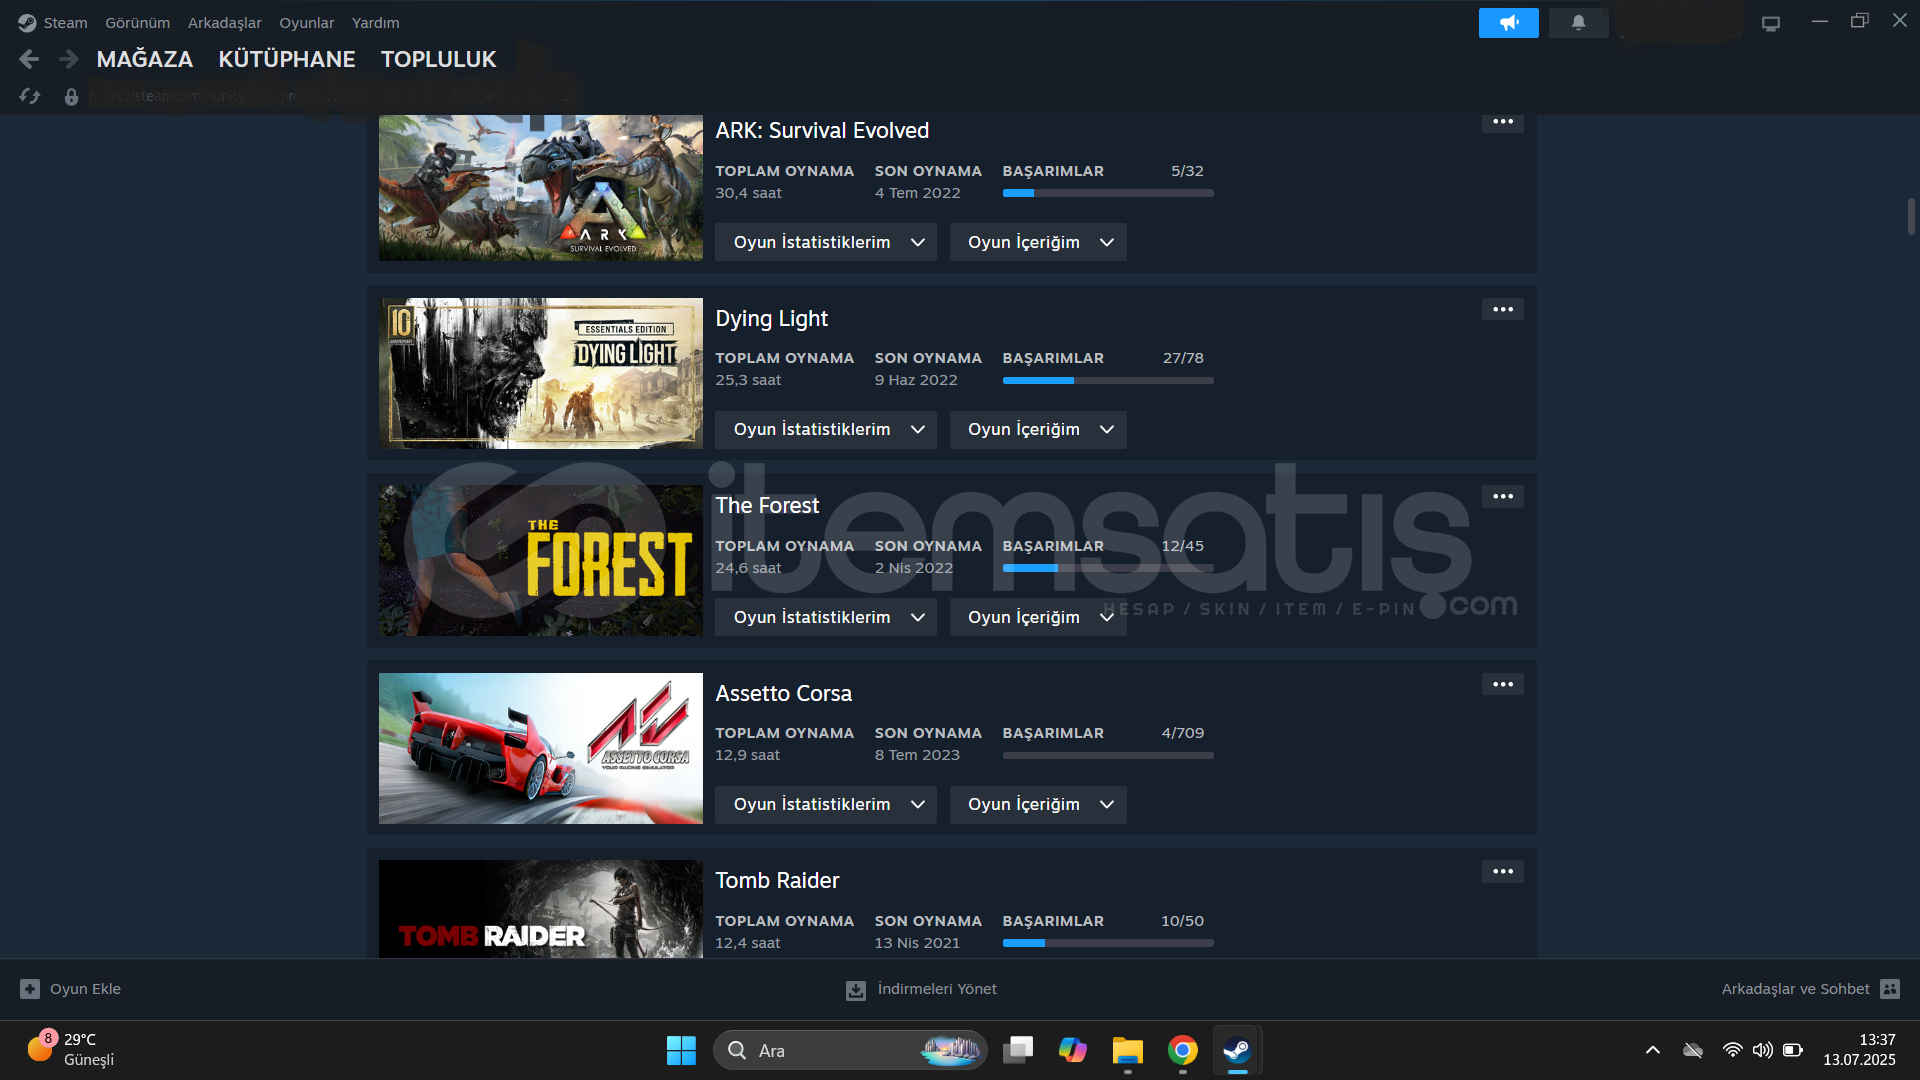Go back with the left arrow
Image resolution: width=1920 pixels, height=1080 pixels.
tap(29, 59)
